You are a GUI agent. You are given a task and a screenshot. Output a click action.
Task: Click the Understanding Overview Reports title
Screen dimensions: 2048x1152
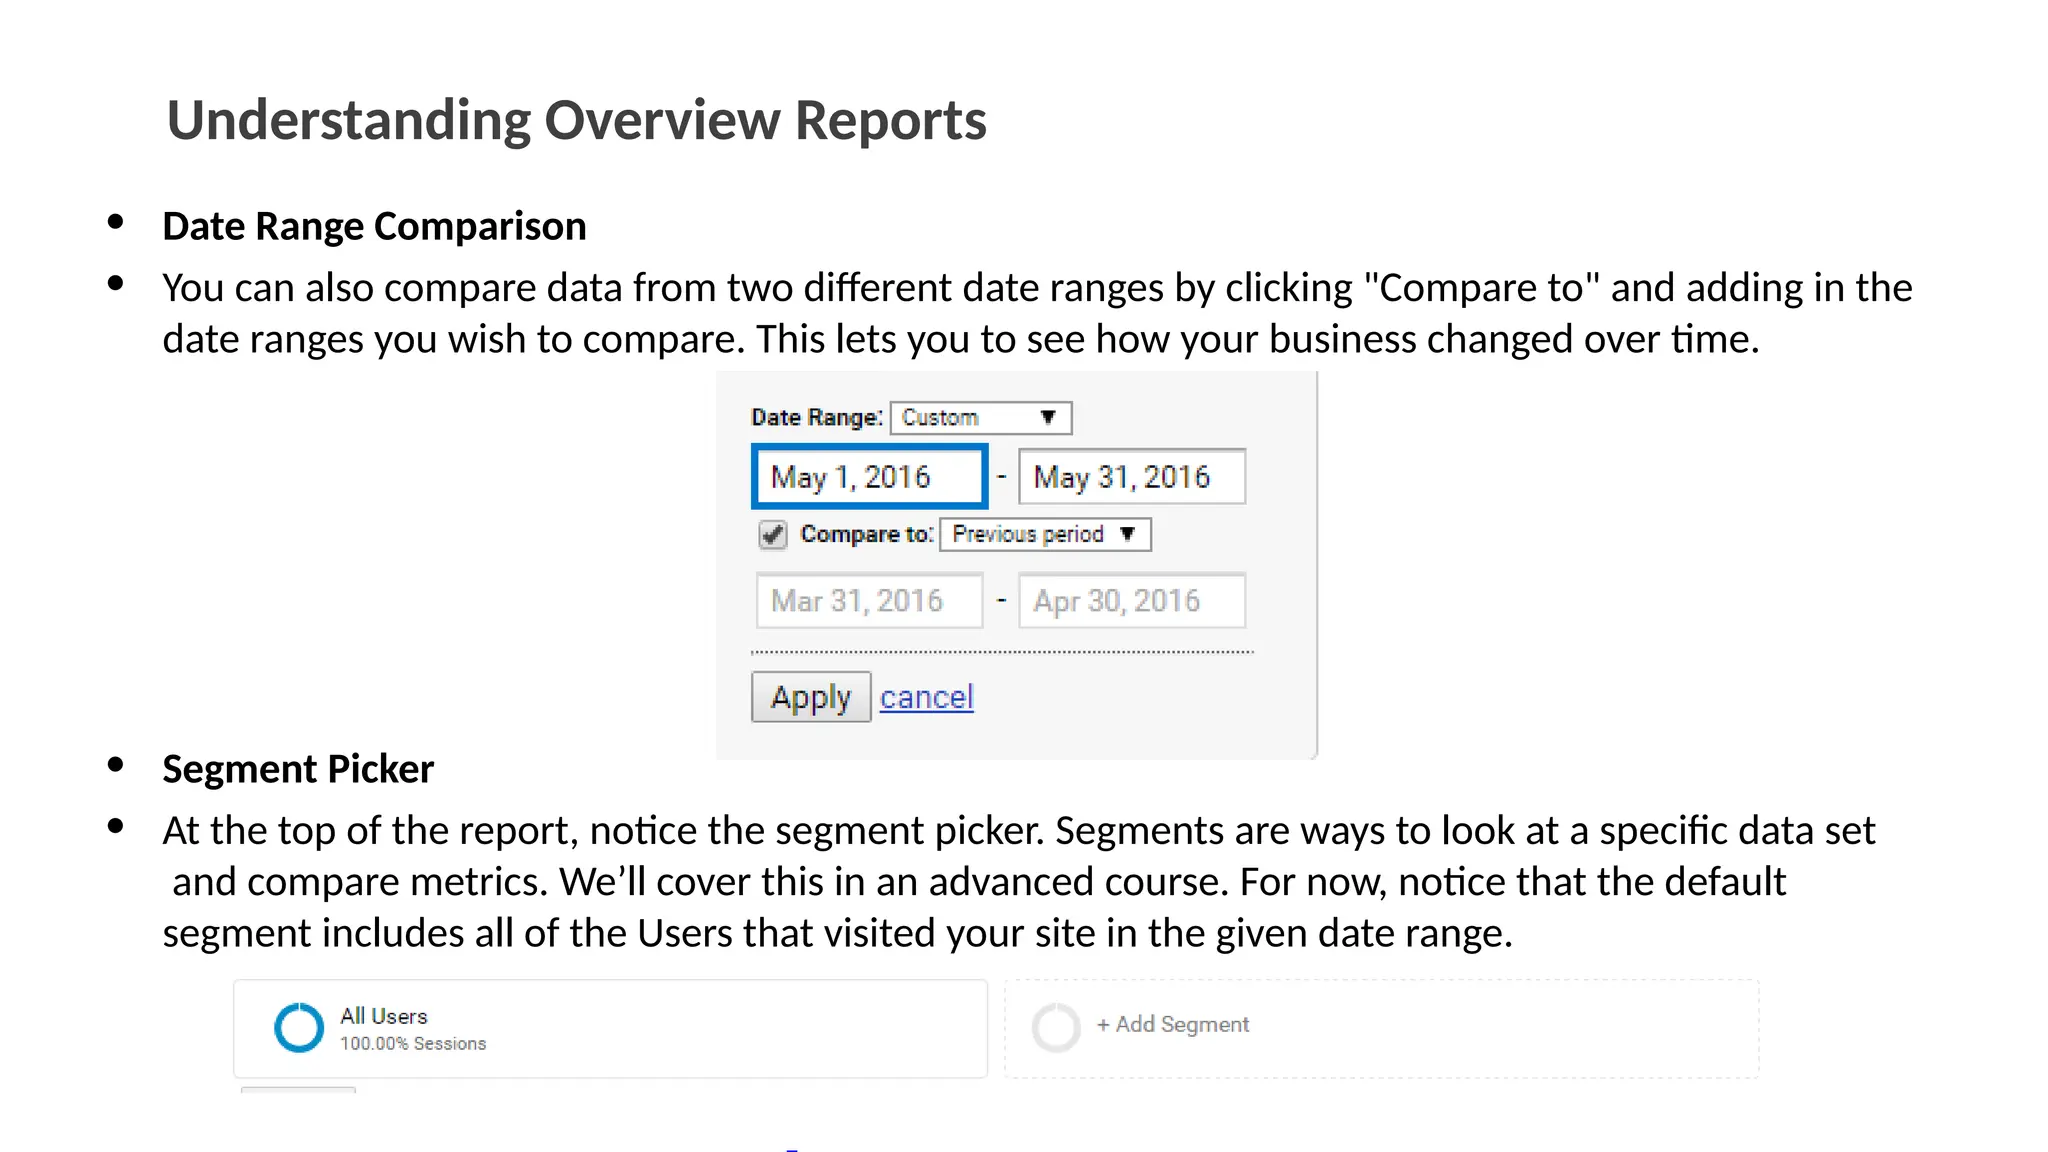pos(576,120)
